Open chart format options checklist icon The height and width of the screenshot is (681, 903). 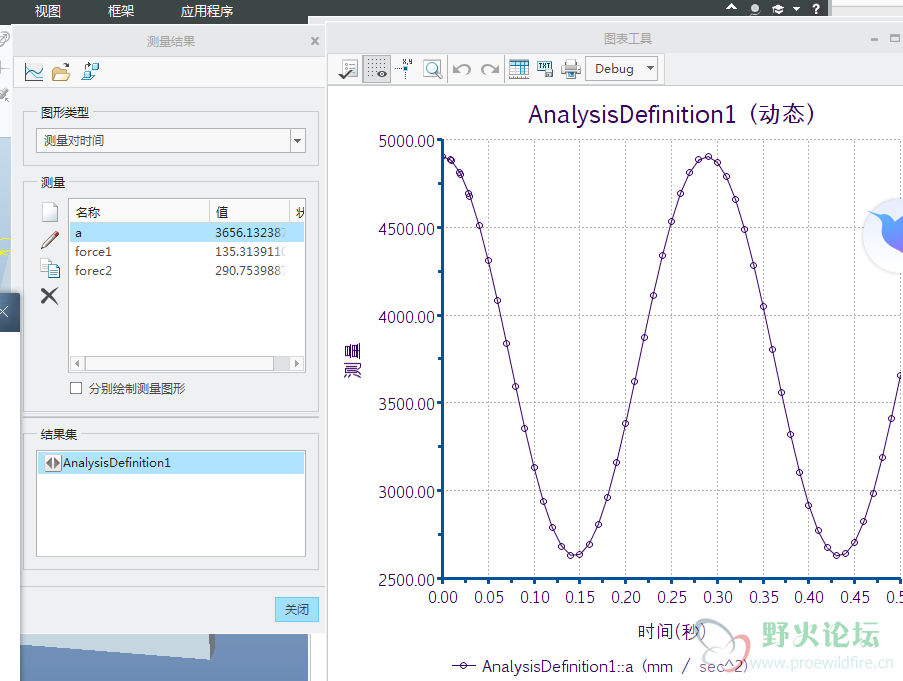pyautogui.click(x=348, y=69)
